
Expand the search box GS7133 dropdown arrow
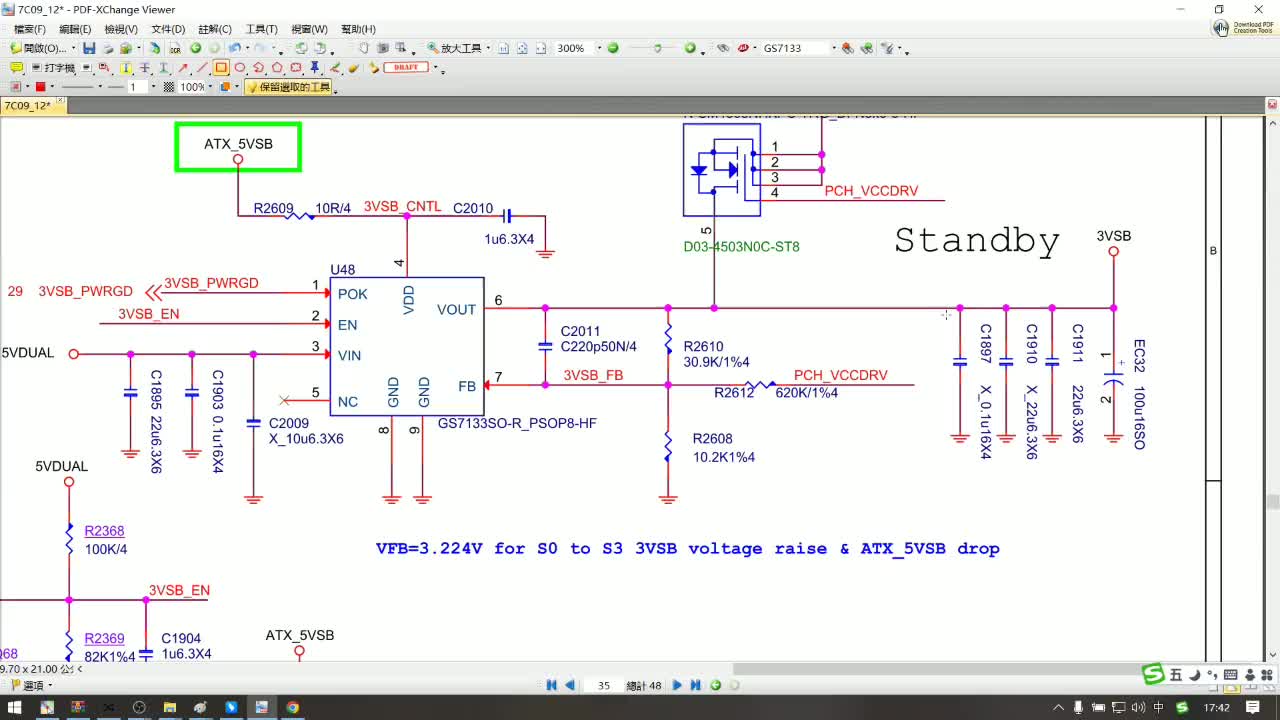click(x=834, y=48)
